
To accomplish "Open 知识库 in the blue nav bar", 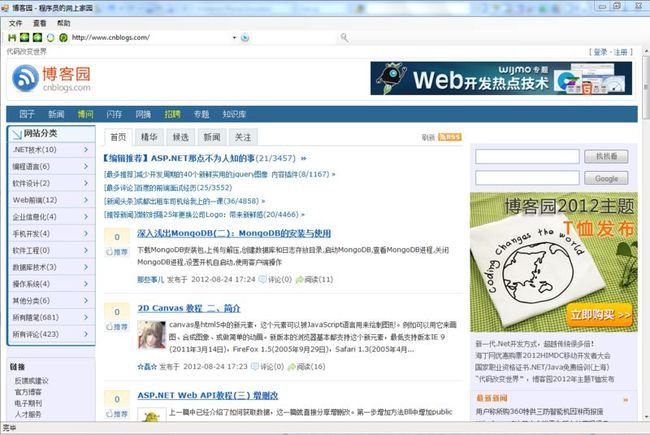I will click(x=234, y=114).
